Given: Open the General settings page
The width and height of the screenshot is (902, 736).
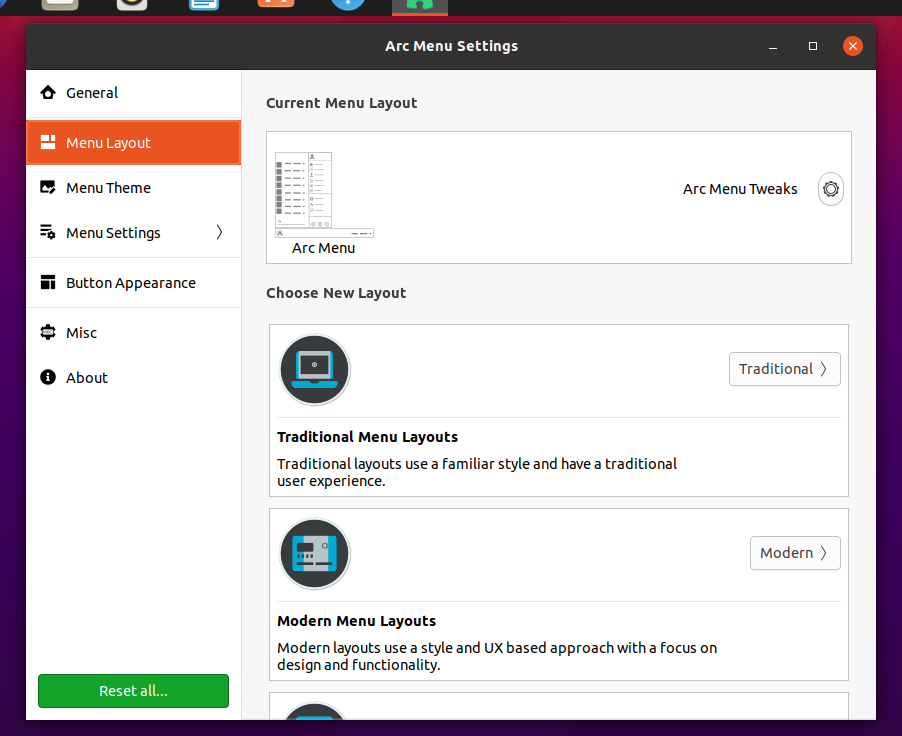Looking at the screenshot, I should pos(133,93).
